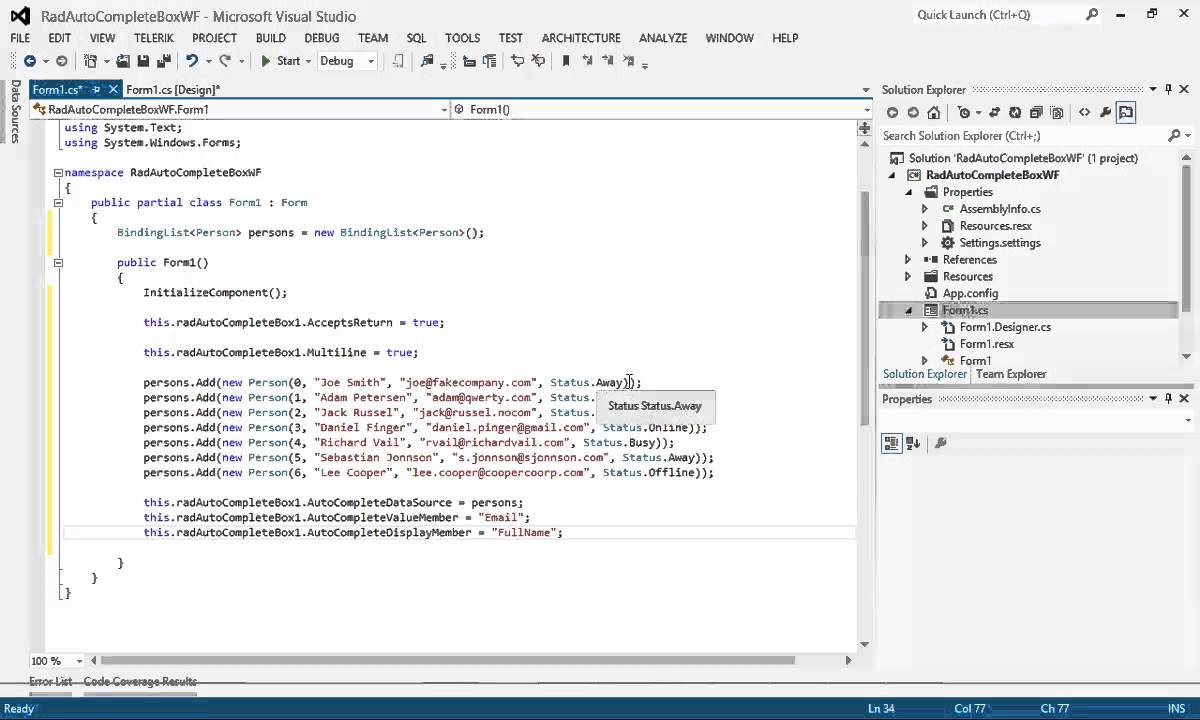Toggle a bookmark using the toolbar flag icon
The width and height of the screenshot is (1200, 720).
[566, 61]
